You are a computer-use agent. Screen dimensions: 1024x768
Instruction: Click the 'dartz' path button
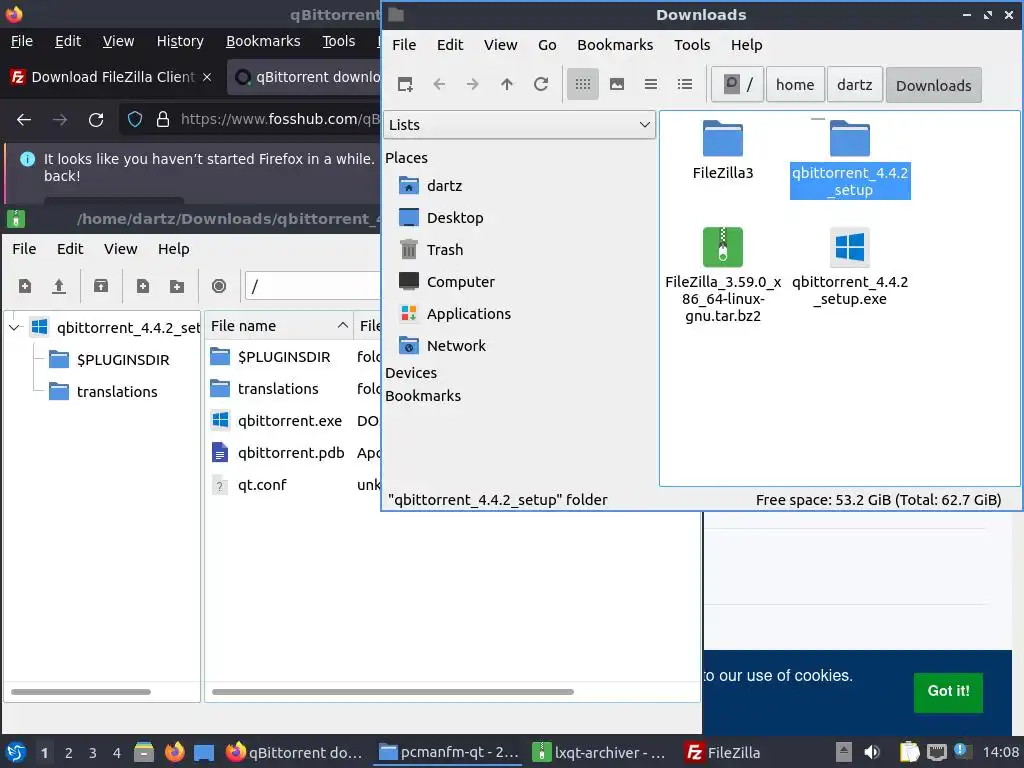click(x=854, y=85)
